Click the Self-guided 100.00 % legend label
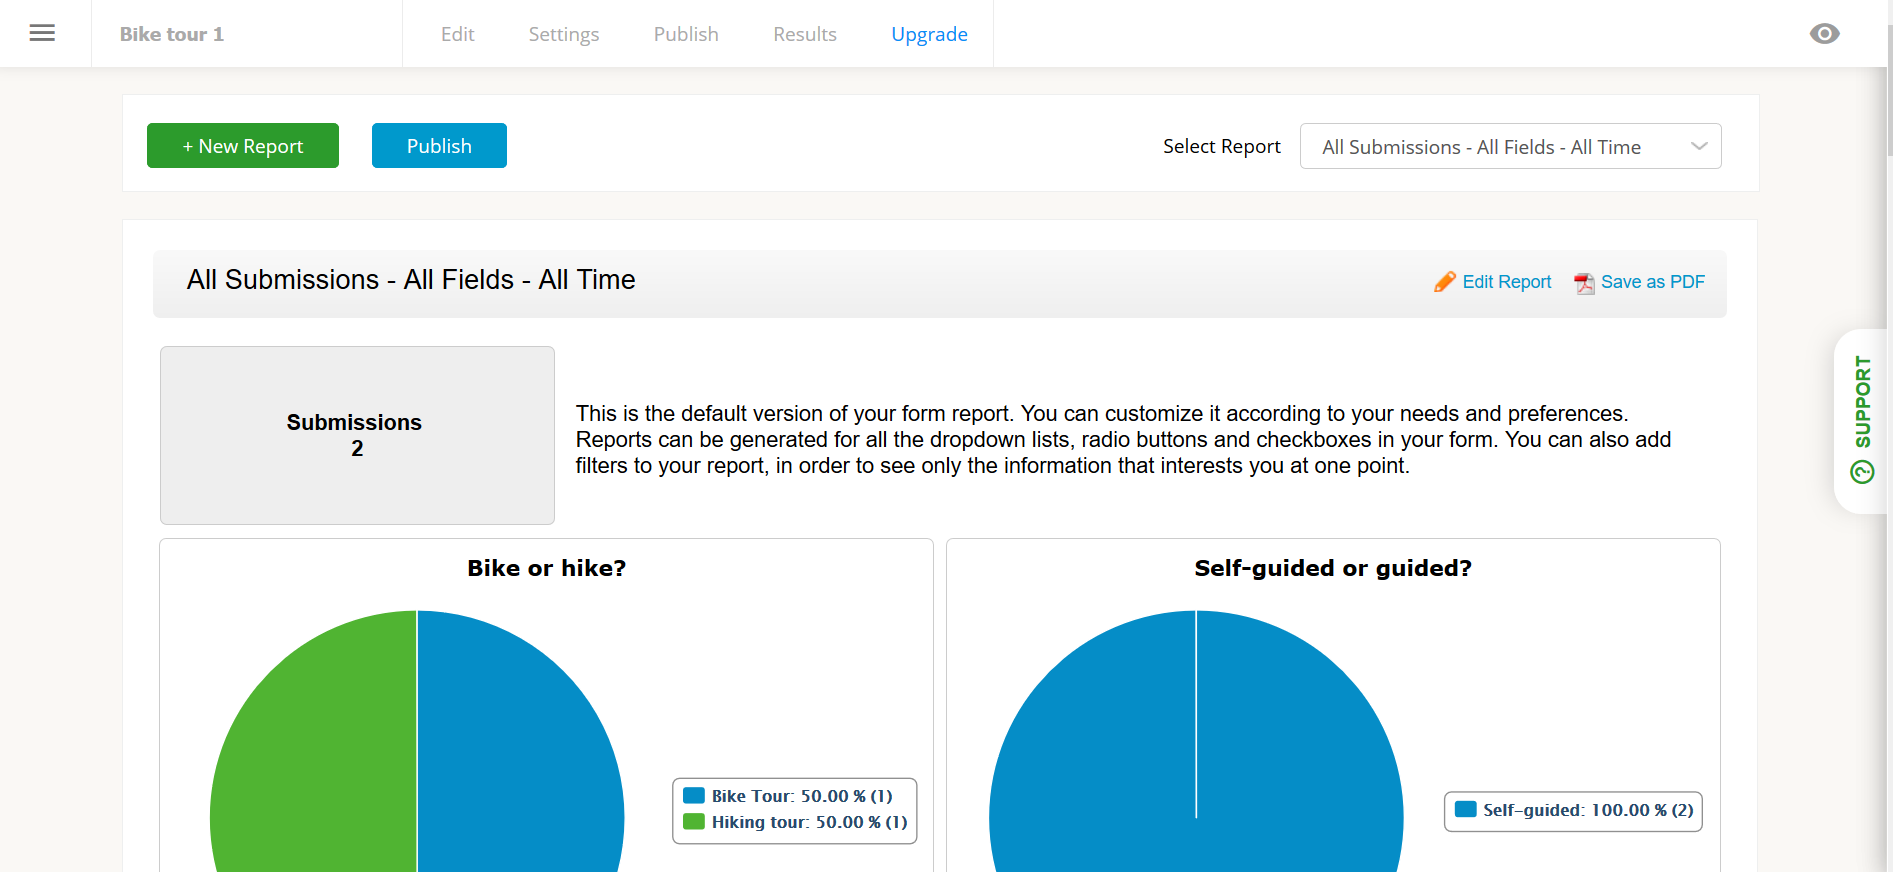Image resolution: width=1893 pixels, height=872 pixels. [x=1588, y=810]
